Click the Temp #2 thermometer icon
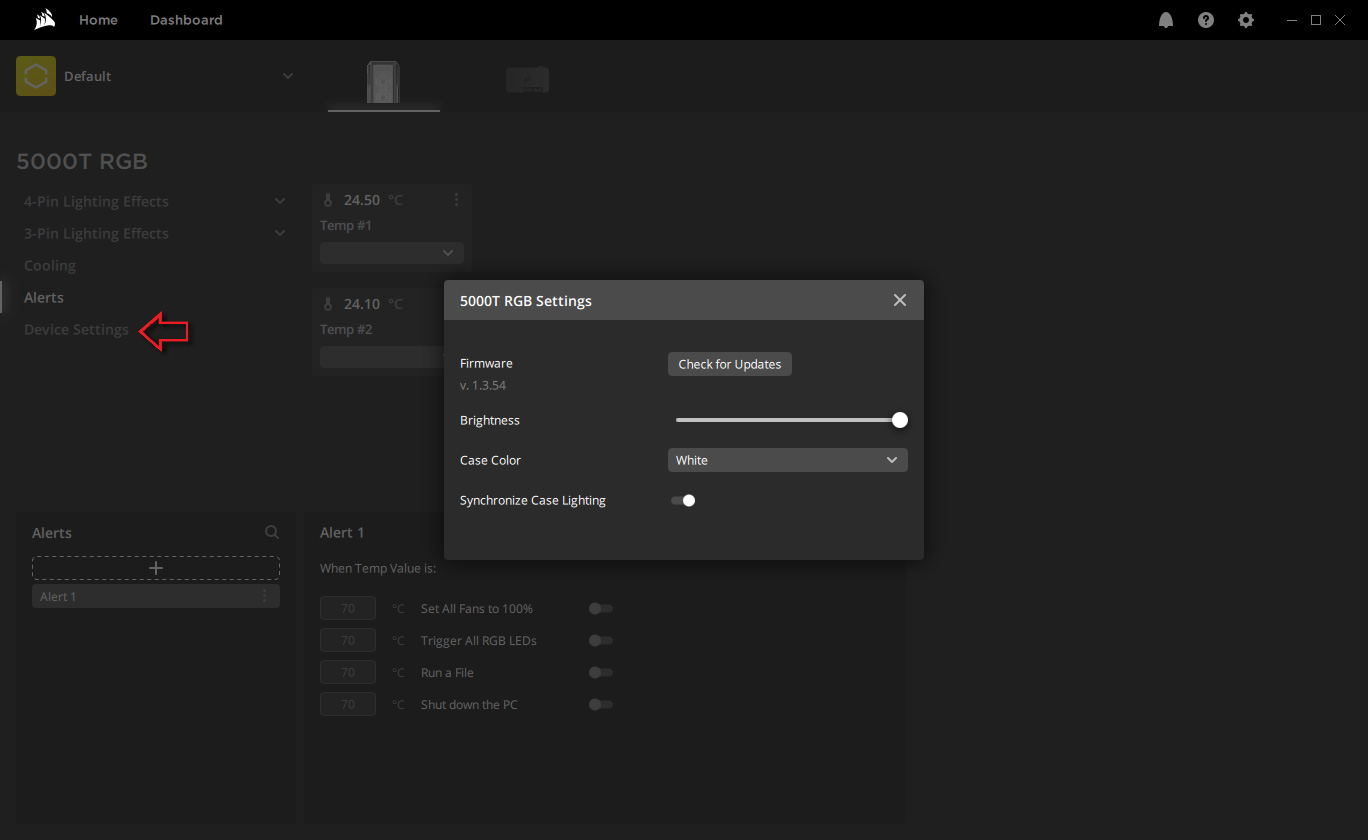 pyautogui.click(x=328, y=304)
